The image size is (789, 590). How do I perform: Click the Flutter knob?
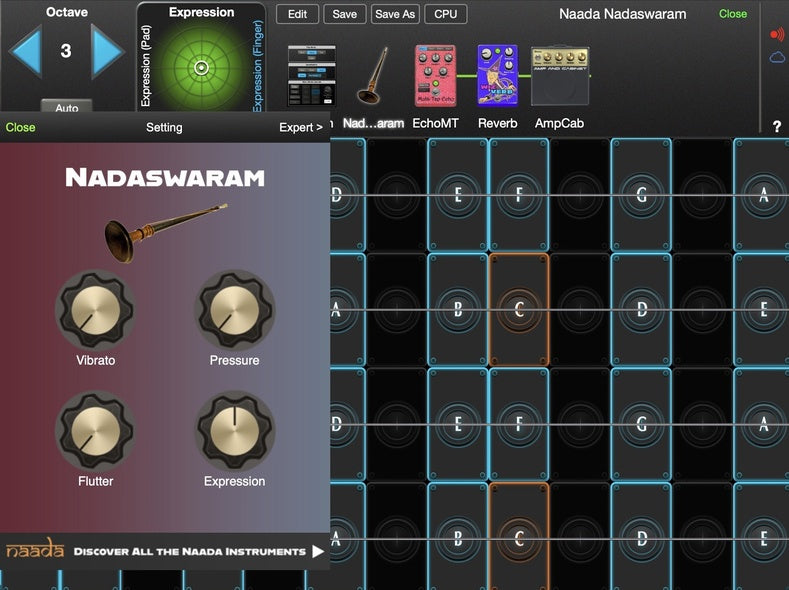96,431
